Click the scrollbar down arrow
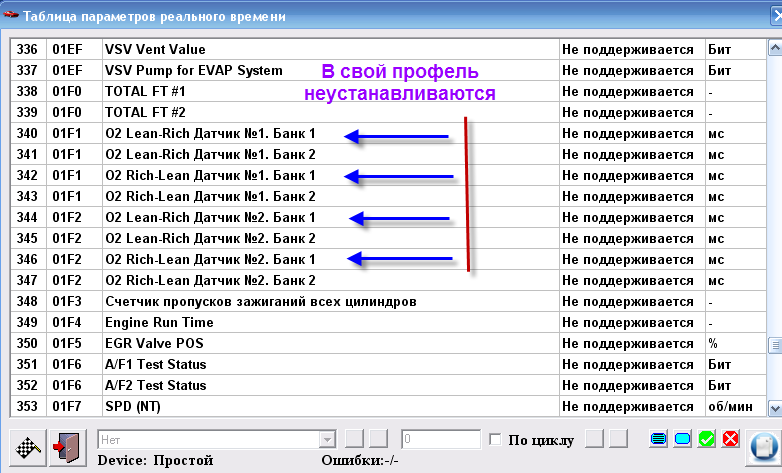 tap(773, 407)
